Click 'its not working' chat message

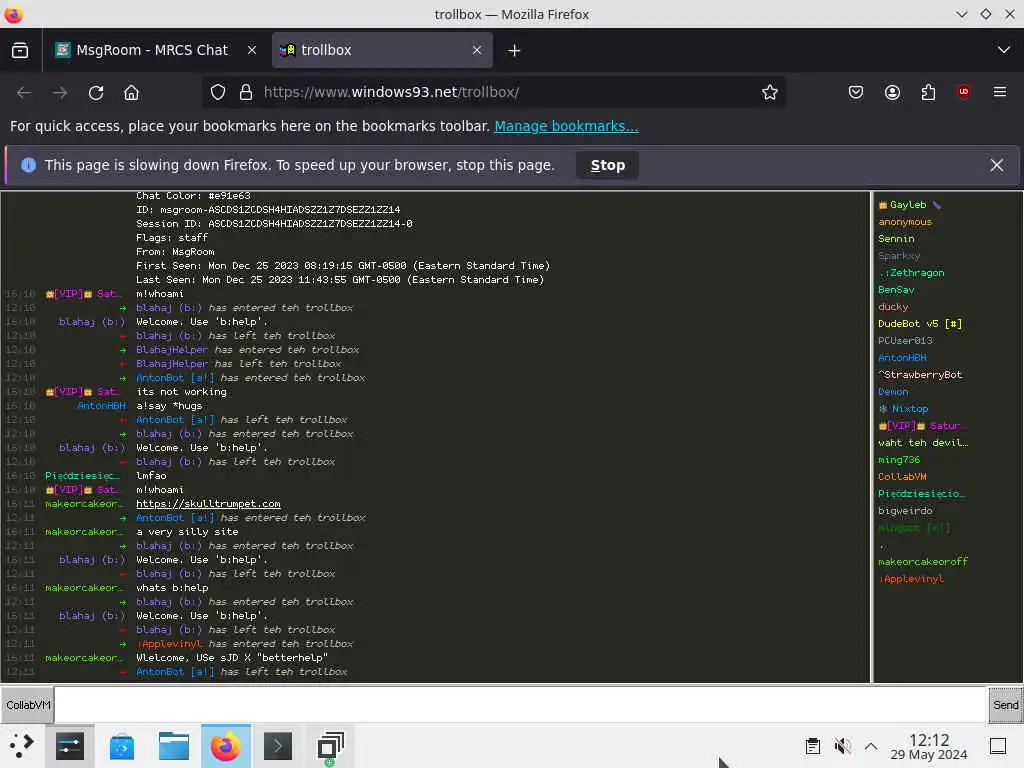(x=182, y=392)
